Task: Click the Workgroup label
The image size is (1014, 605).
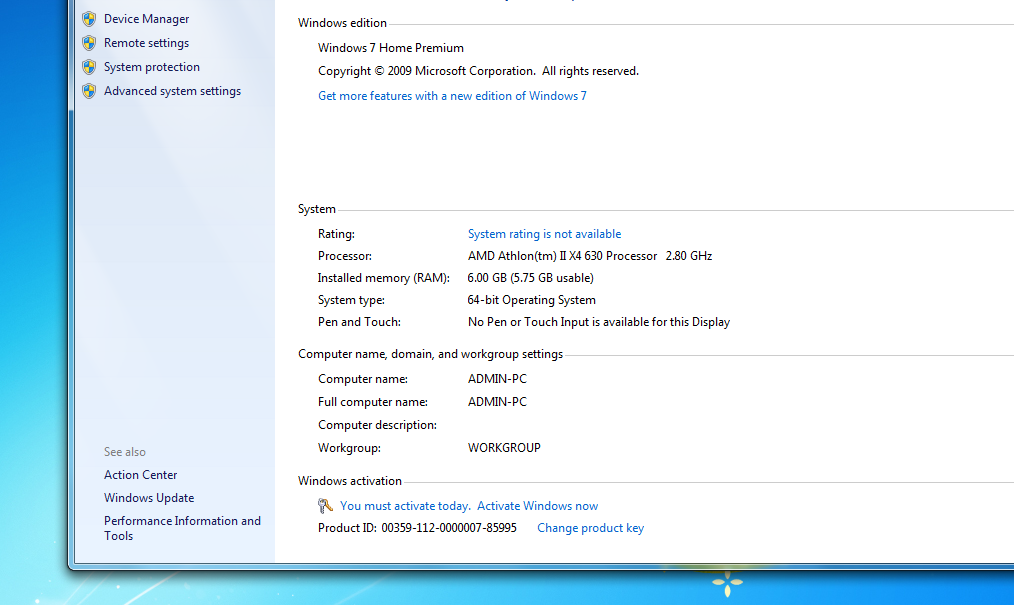Action: (x=349, y=448)
